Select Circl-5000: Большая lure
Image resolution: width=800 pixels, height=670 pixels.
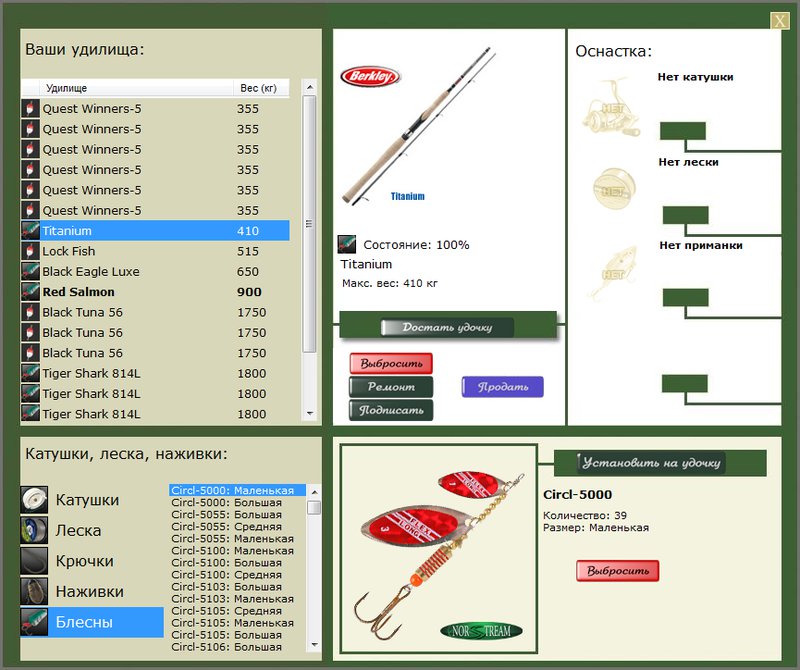(238, 503)
